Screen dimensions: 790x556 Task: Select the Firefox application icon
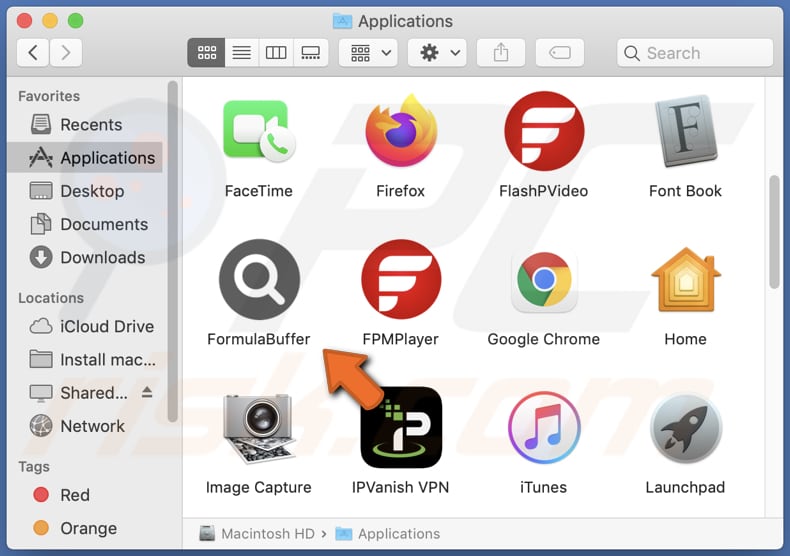(401, 131)
